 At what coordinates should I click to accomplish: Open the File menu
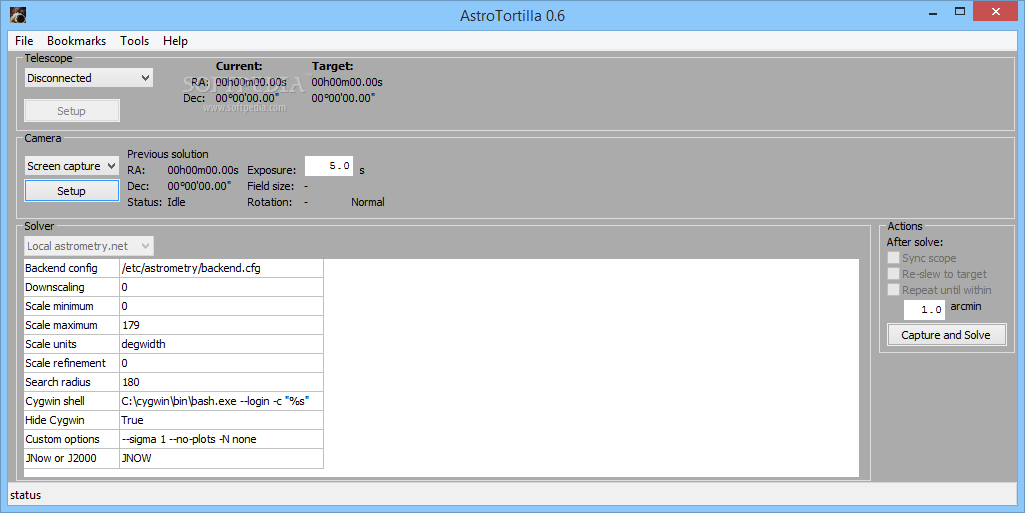click(x=24, y=41)
